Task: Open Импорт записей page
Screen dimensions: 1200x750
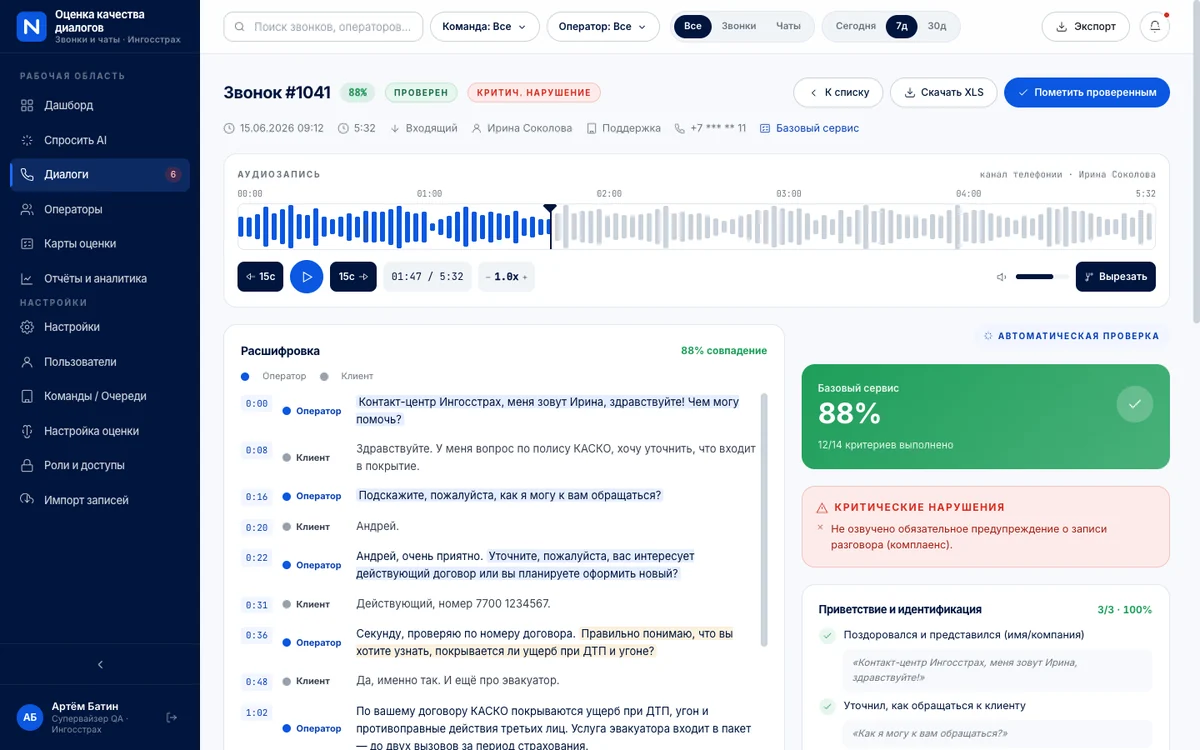Action: pos(100,500)
